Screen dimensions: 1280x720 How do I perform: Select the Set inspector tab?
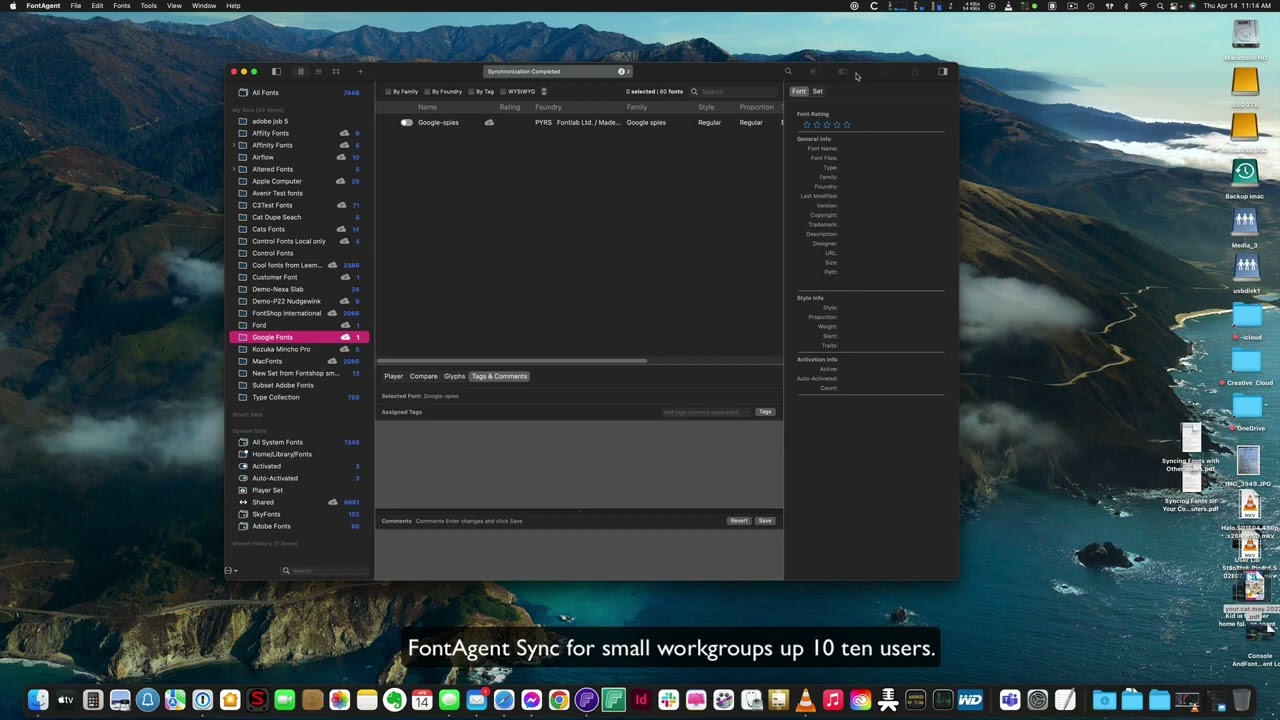[818, 91]
